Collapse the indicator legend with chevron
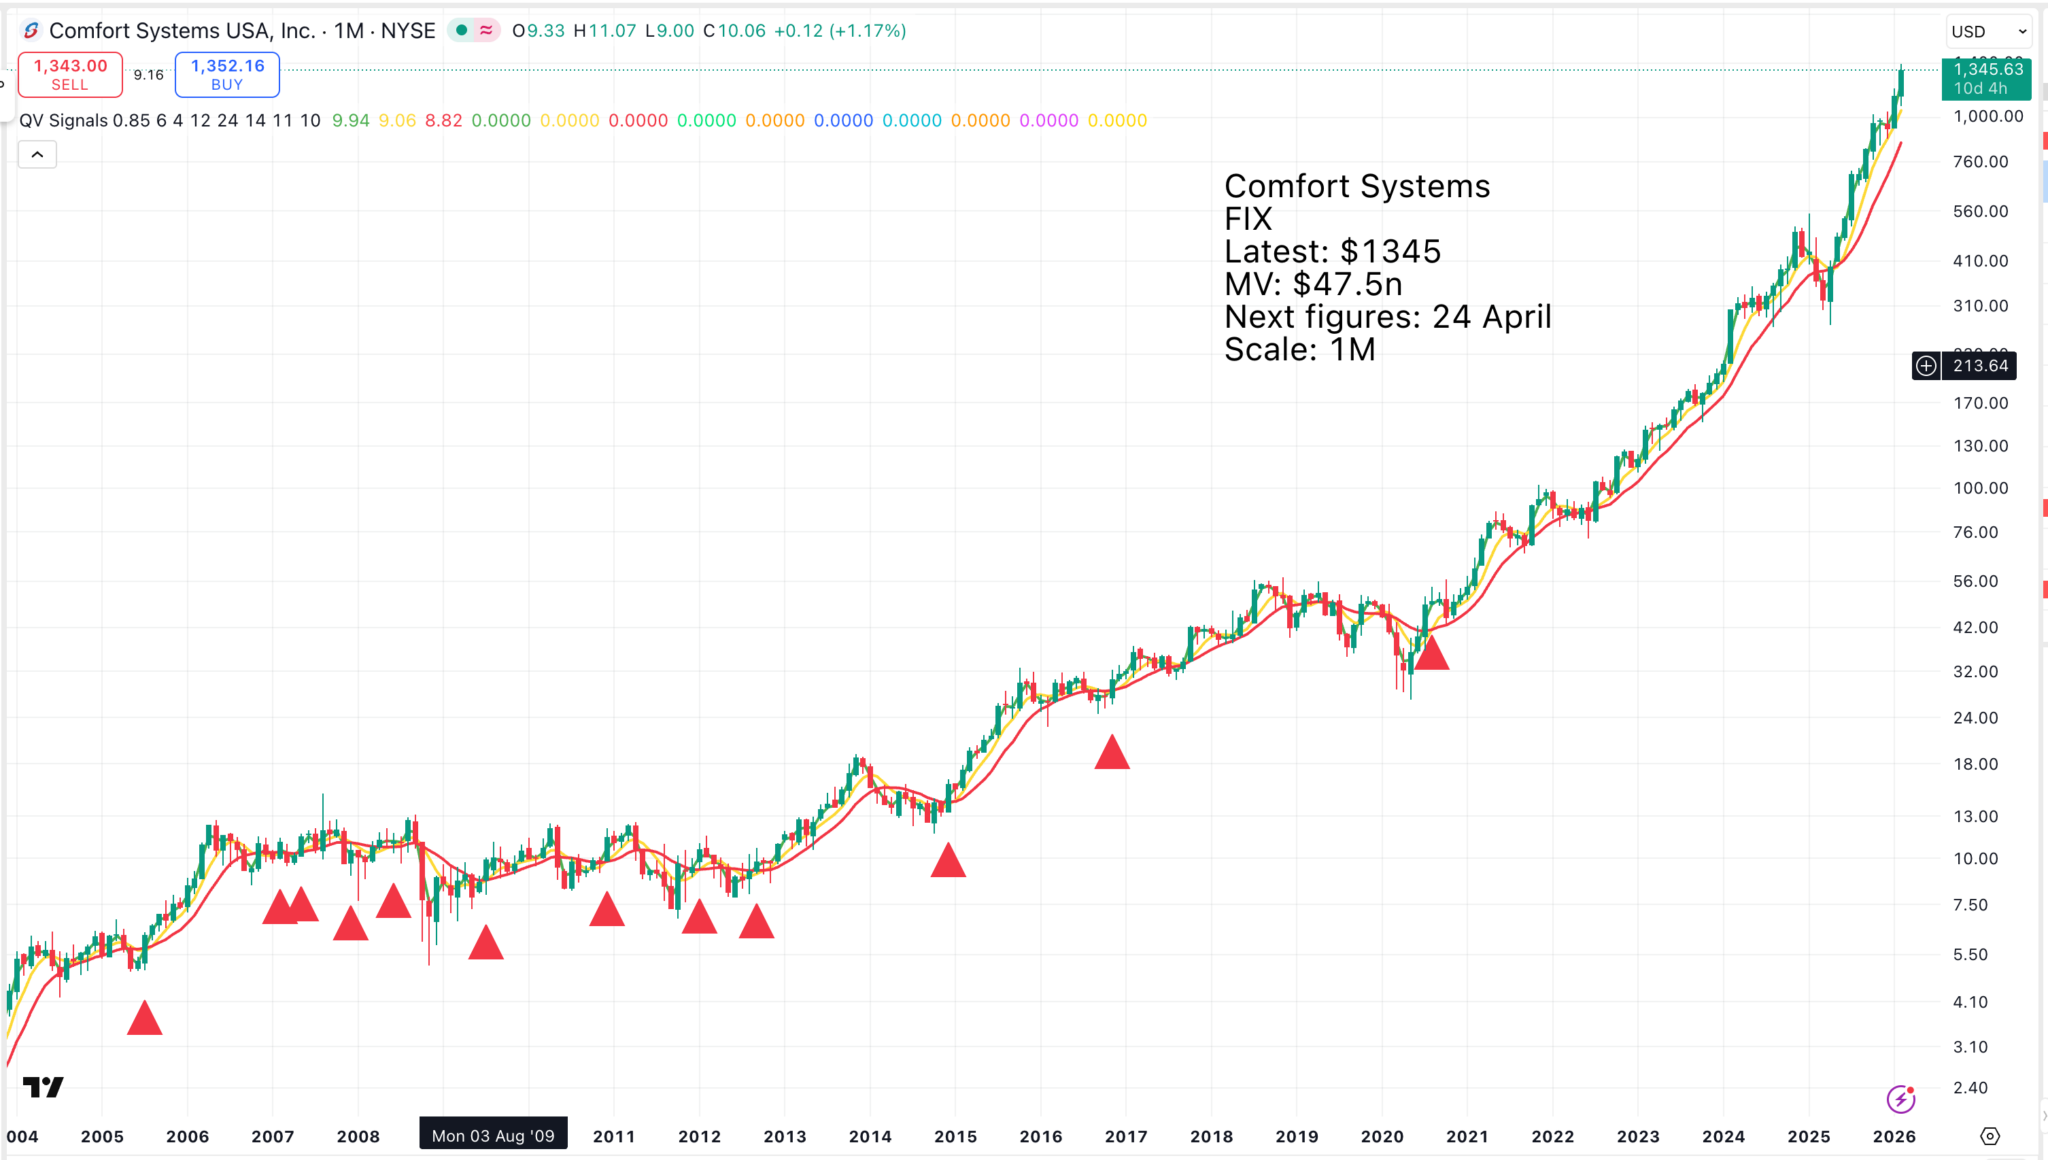Image resolution: width=2048 pixels, height=1160 pixels. pos(37,154)
